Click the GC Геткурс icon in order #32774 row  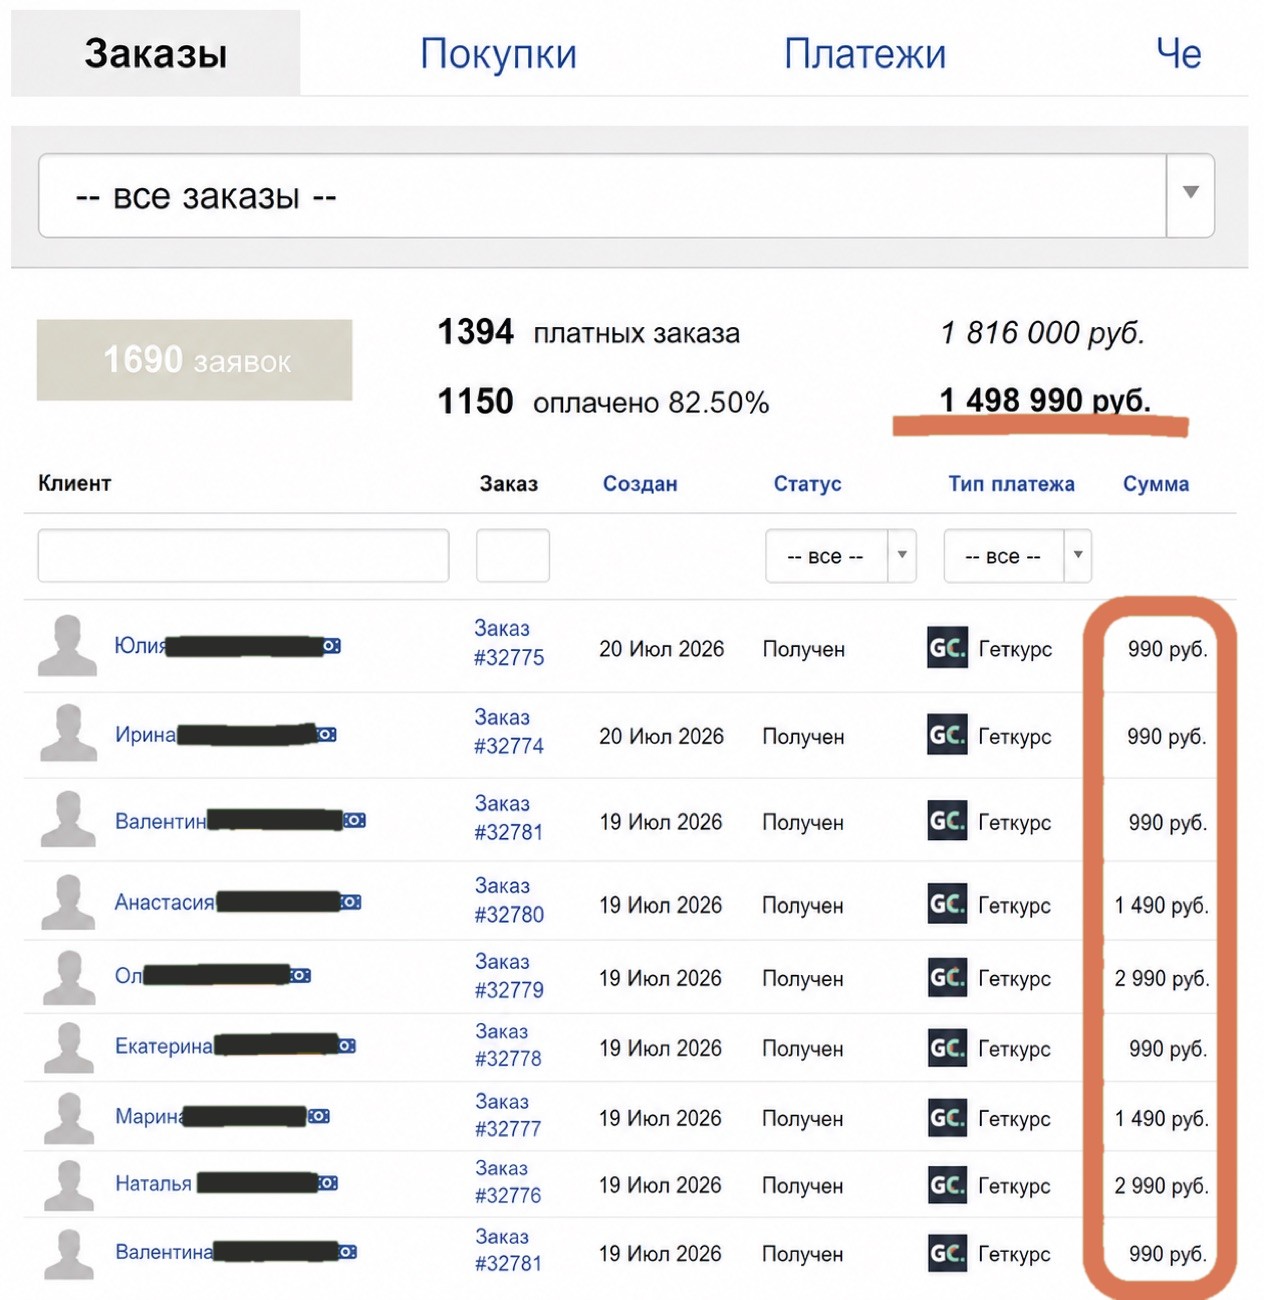pyautogui.click(x=947, y=735)
